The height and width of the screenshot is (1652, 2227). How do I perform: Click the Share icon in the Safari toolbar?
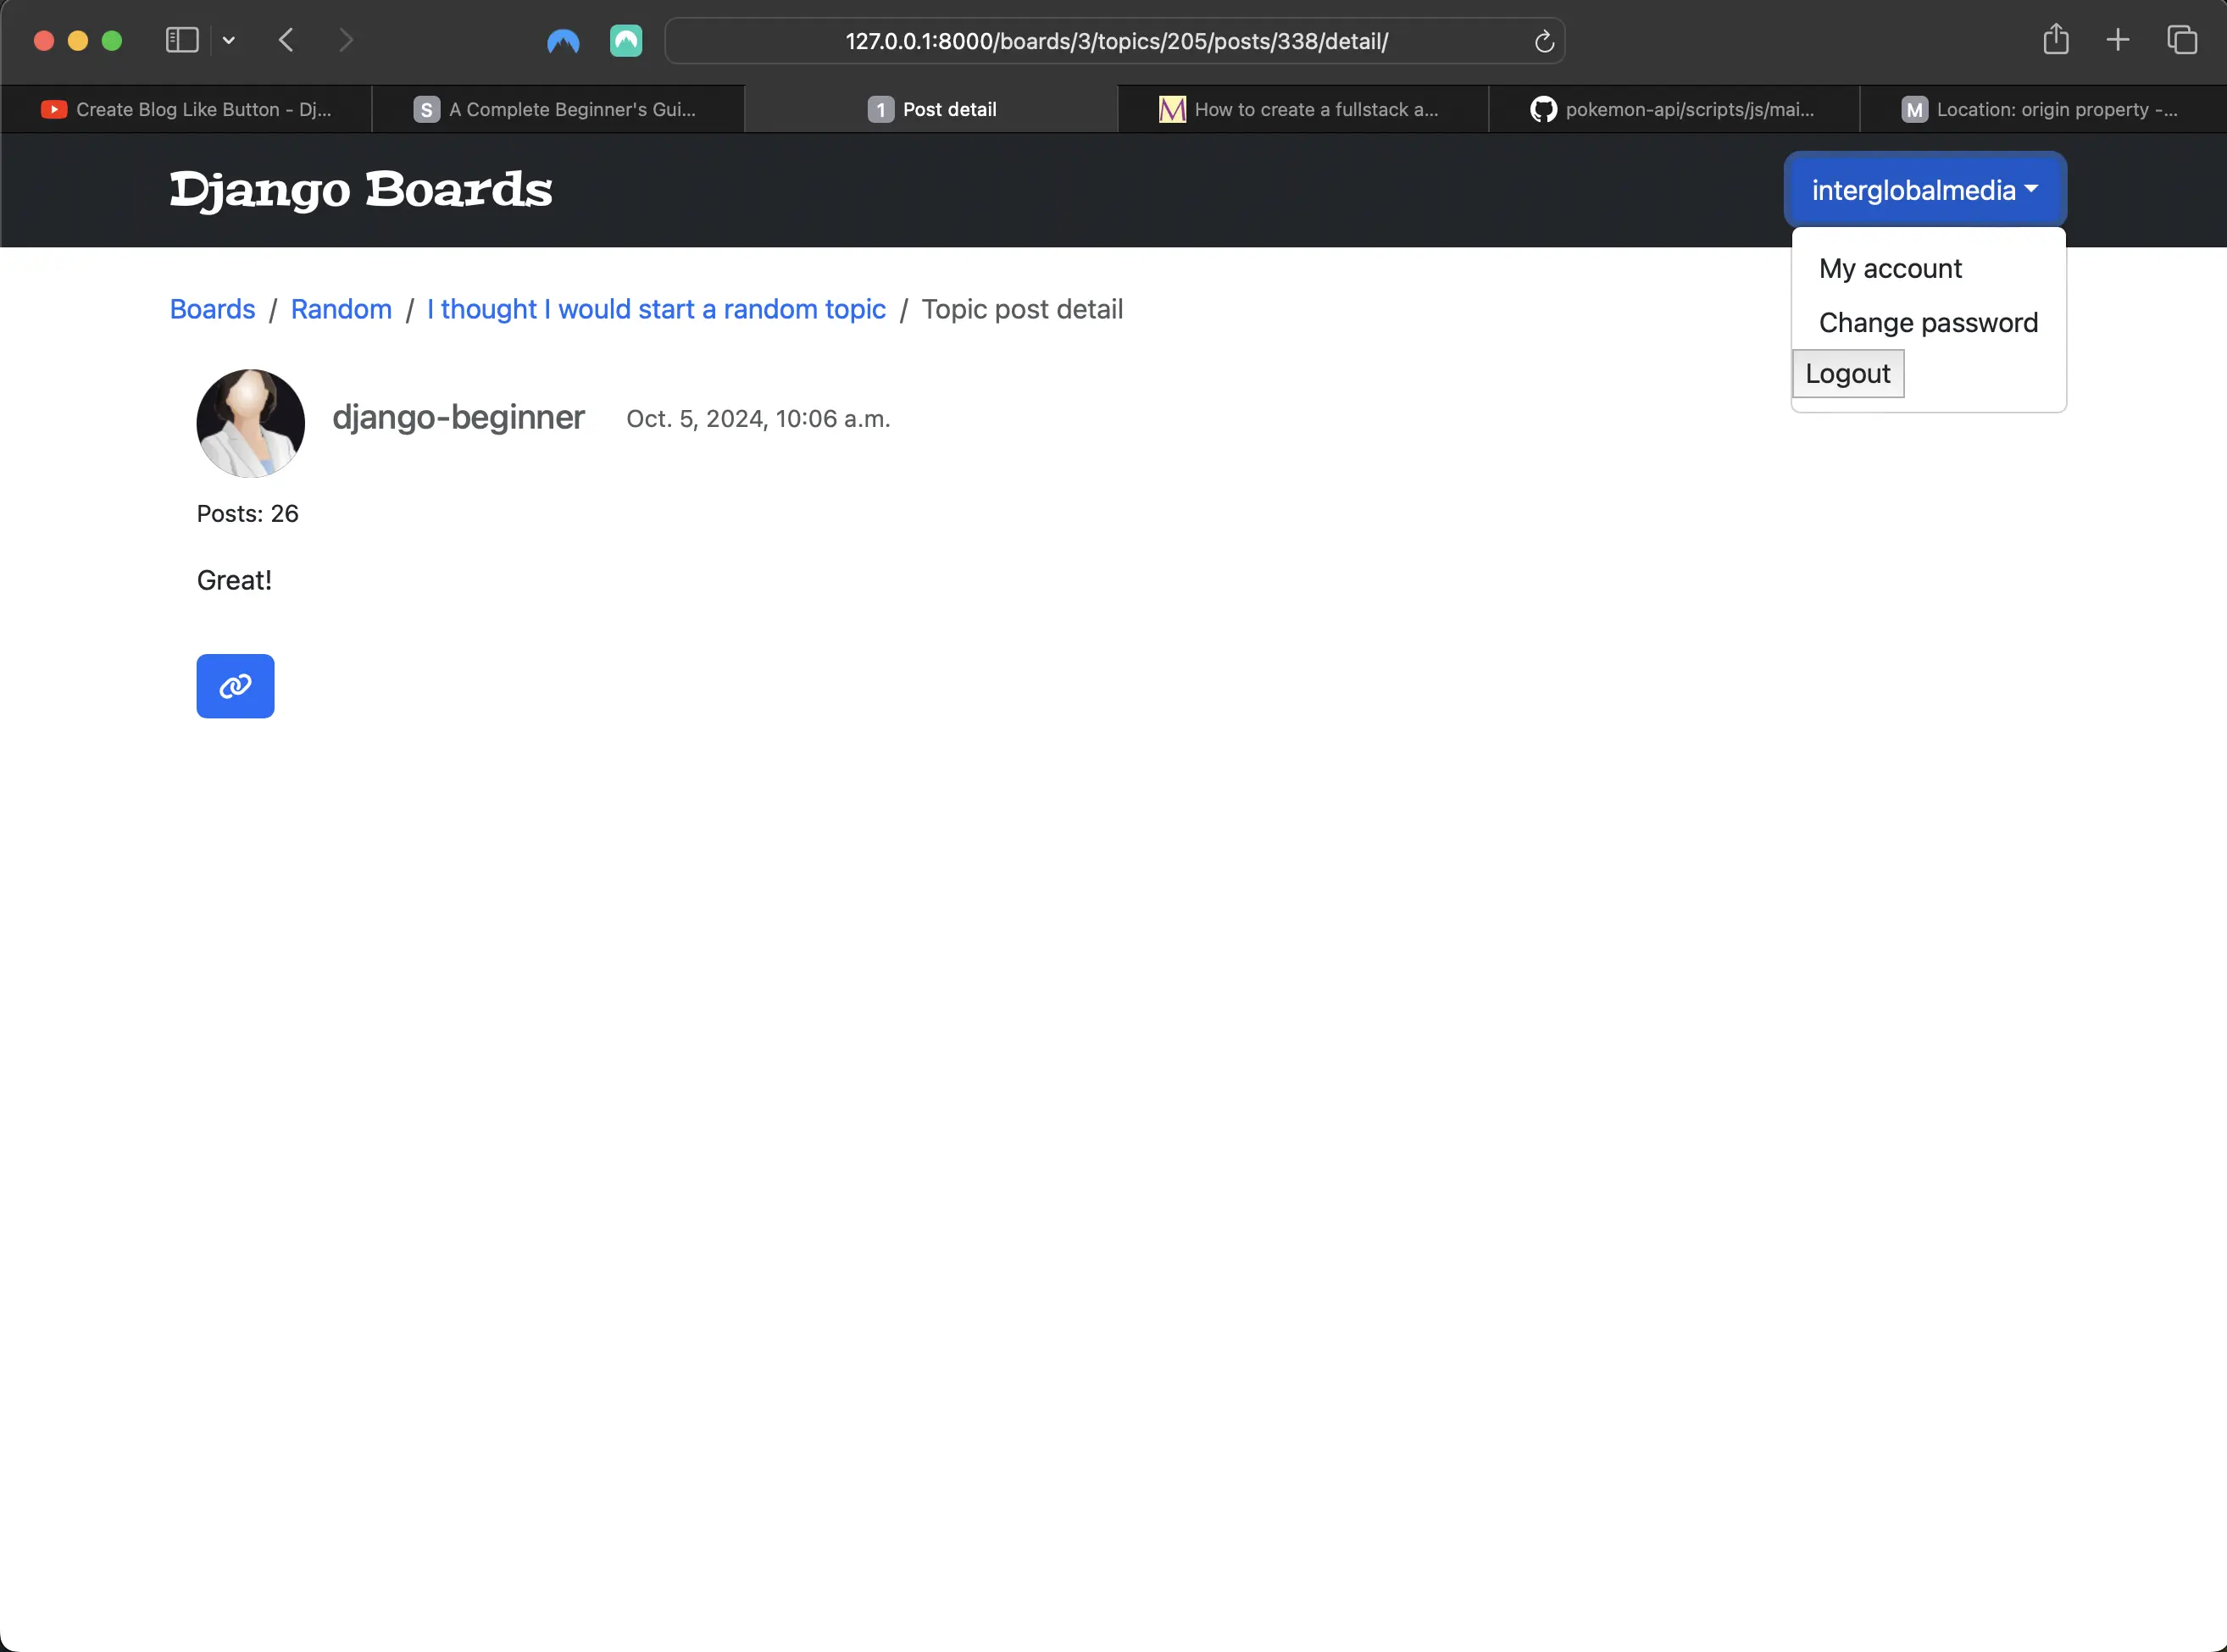pos(2056,39)
